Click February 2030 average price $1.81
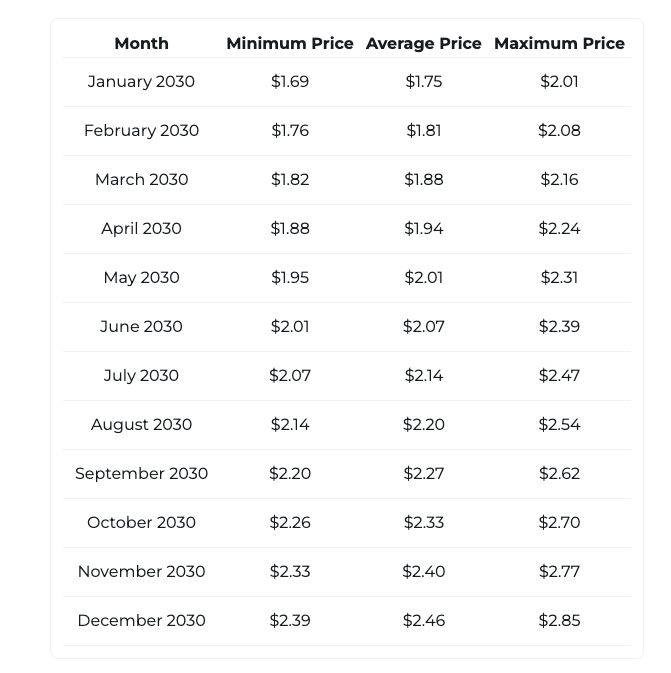Viewport: 671px width, 673px height. (x=424, y=130)
